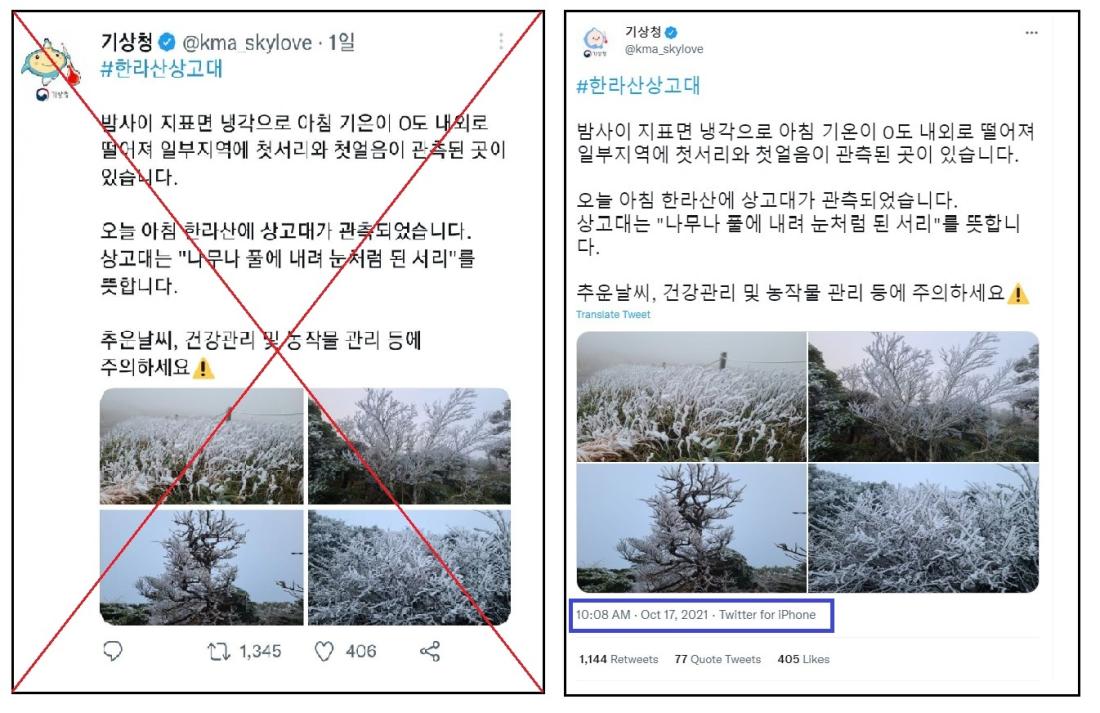Screen dimensions: 1100x713
Task: Open the horizontal three-dot menu on right tweet
Action: tap(1031, 33)
